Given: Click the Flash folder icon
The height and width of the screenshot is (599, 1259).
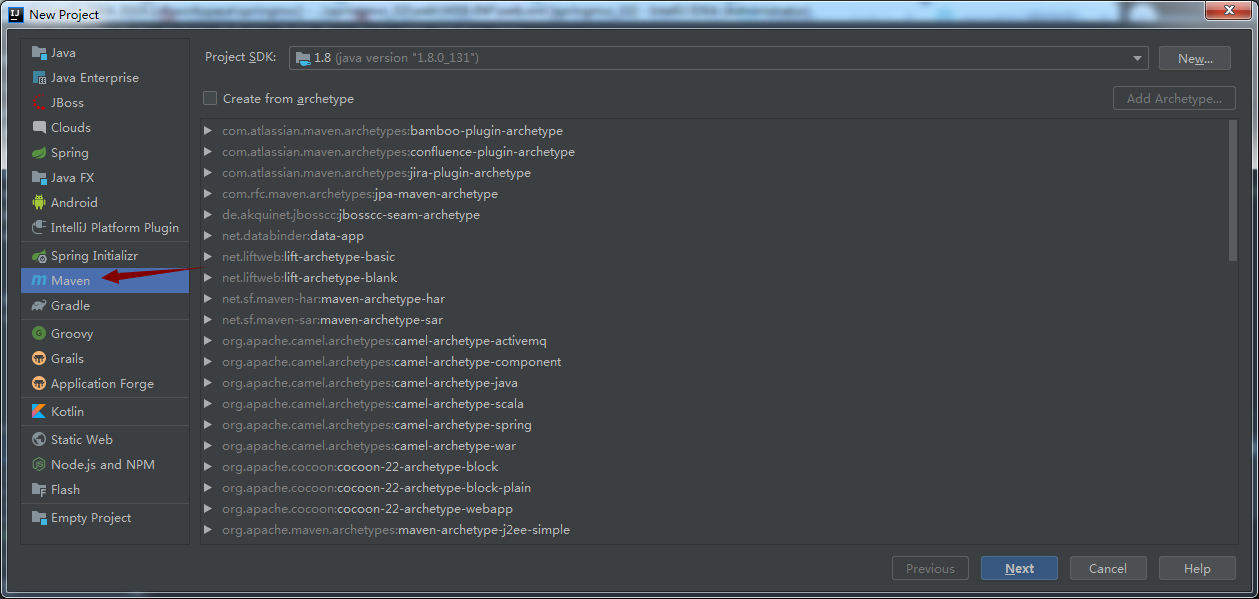Looking at the screenshot, I should click(x=39, y=490).
